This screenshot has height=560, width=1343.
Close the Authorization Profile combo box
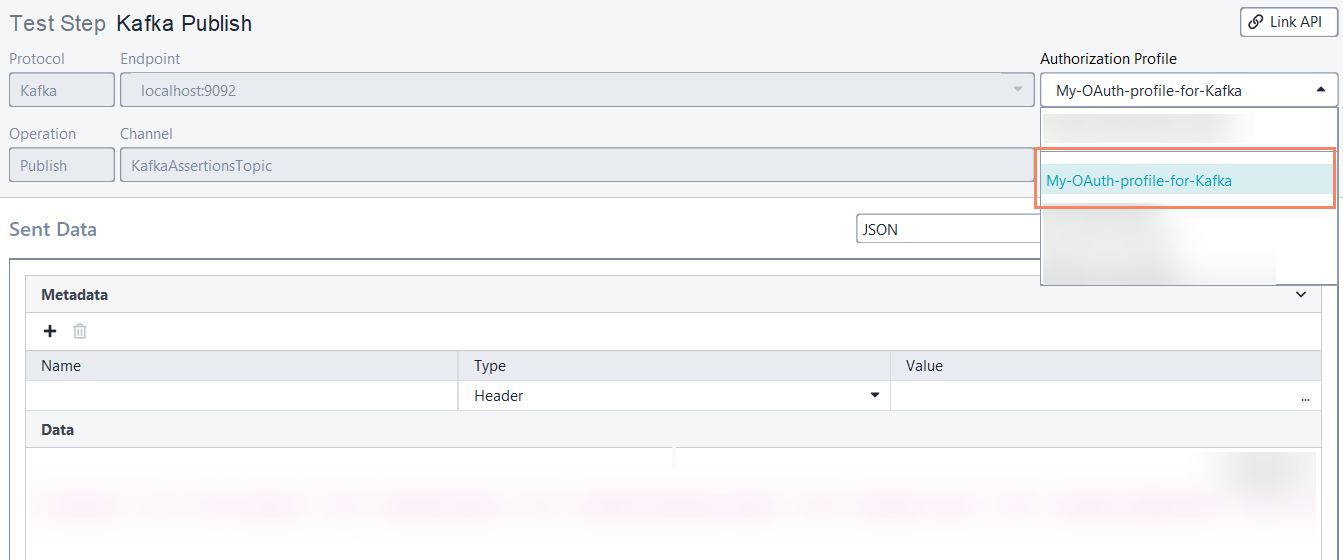click(x=1320, y=90)
